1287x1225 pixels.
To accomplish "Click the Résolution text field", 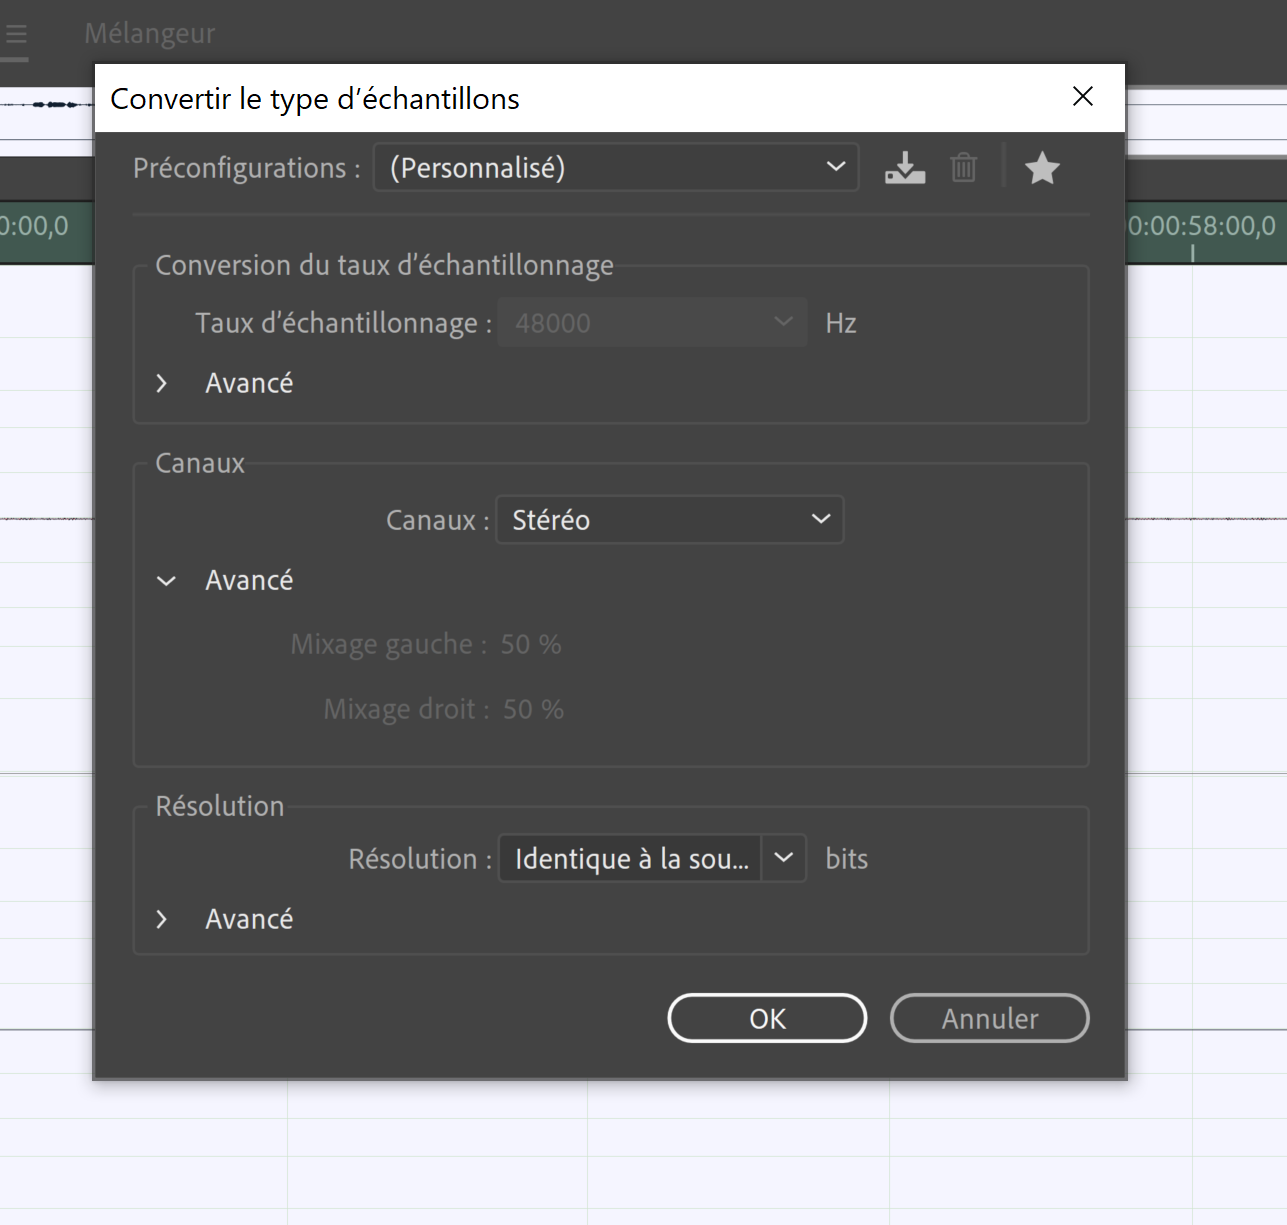I will pyautogui.click(x=630, y=859).
